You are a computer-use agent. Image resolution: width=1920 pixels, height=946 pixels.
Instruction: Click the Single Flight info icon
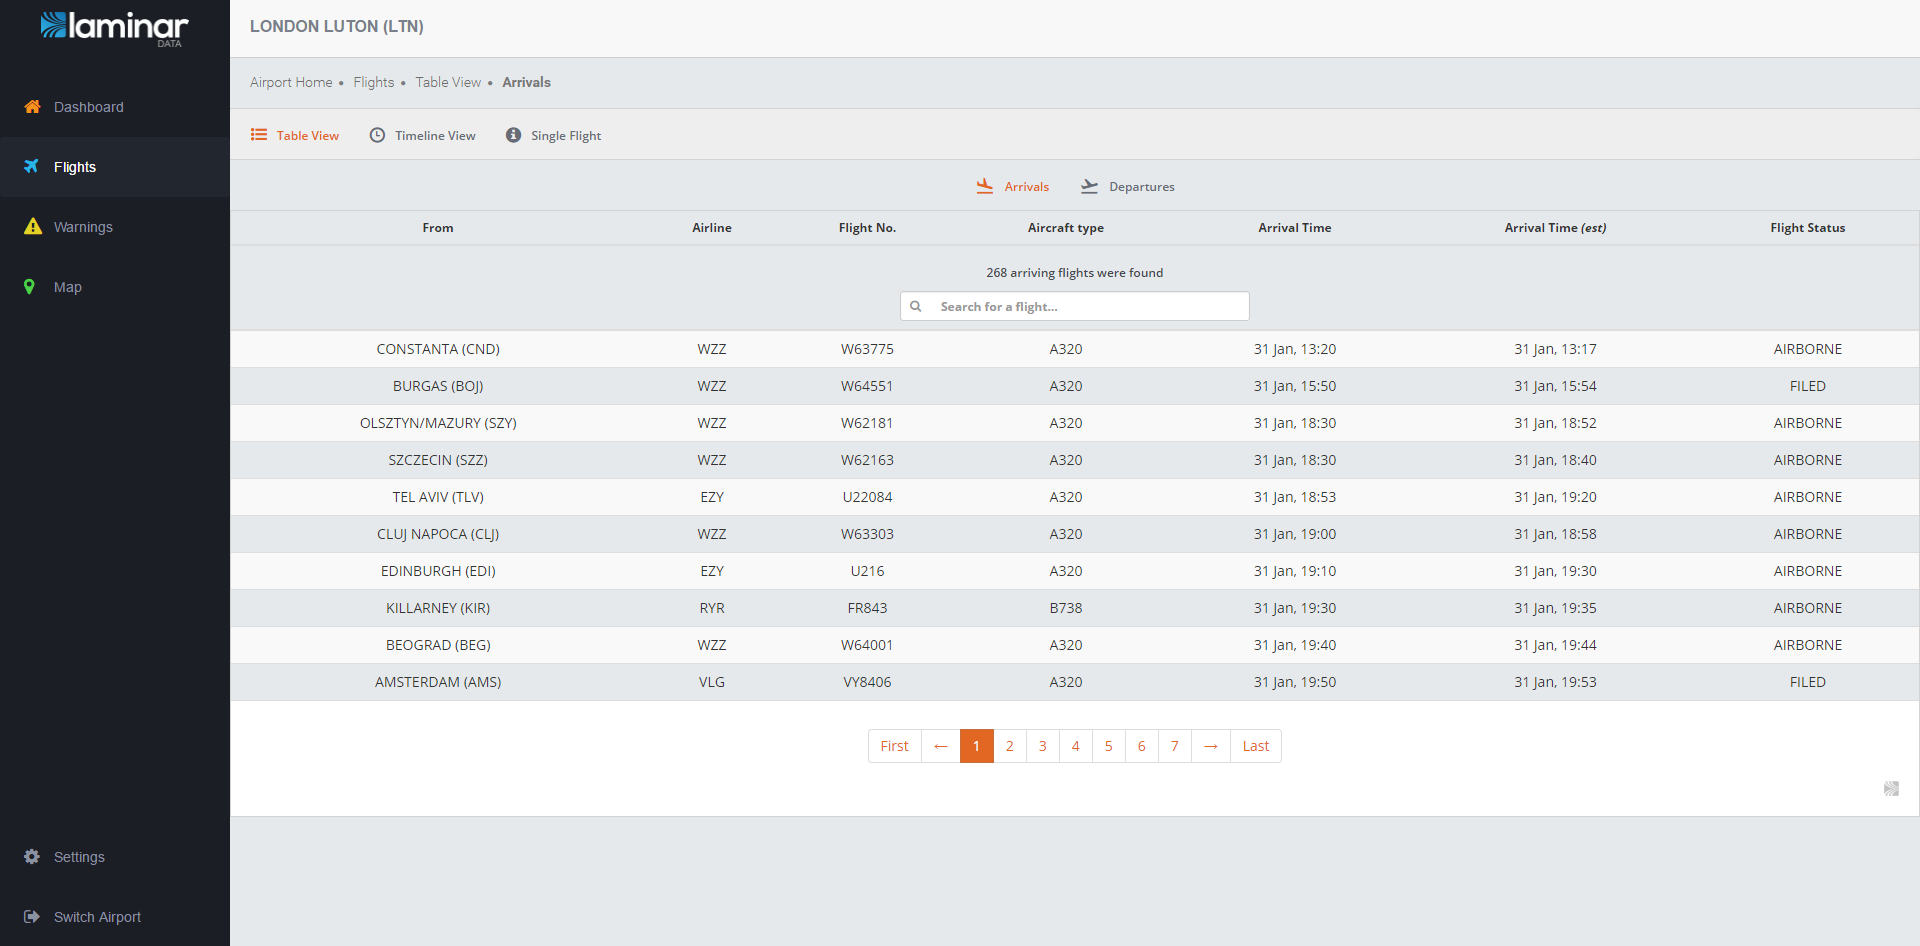(513, 135)
